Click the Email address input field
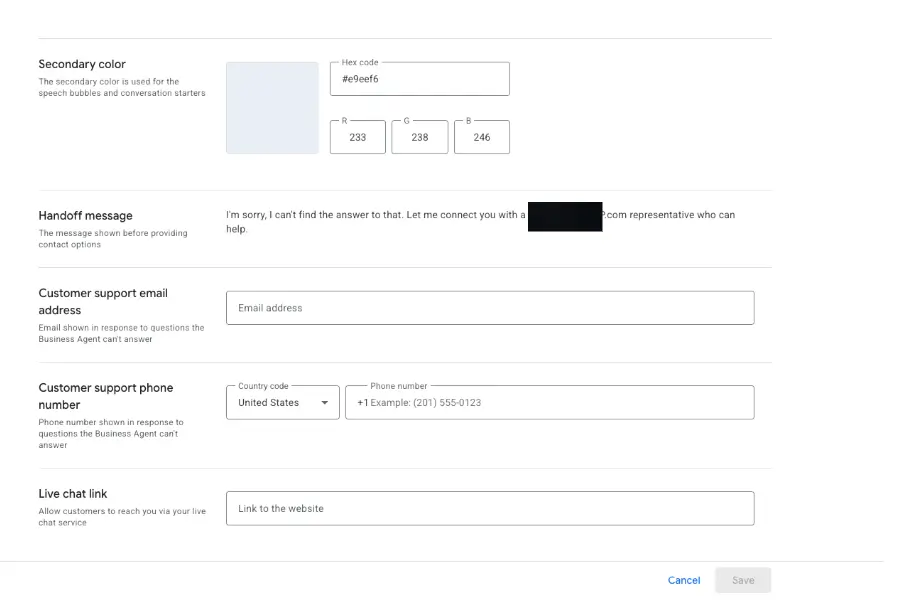909x606 pixels. tap(490, 307)
